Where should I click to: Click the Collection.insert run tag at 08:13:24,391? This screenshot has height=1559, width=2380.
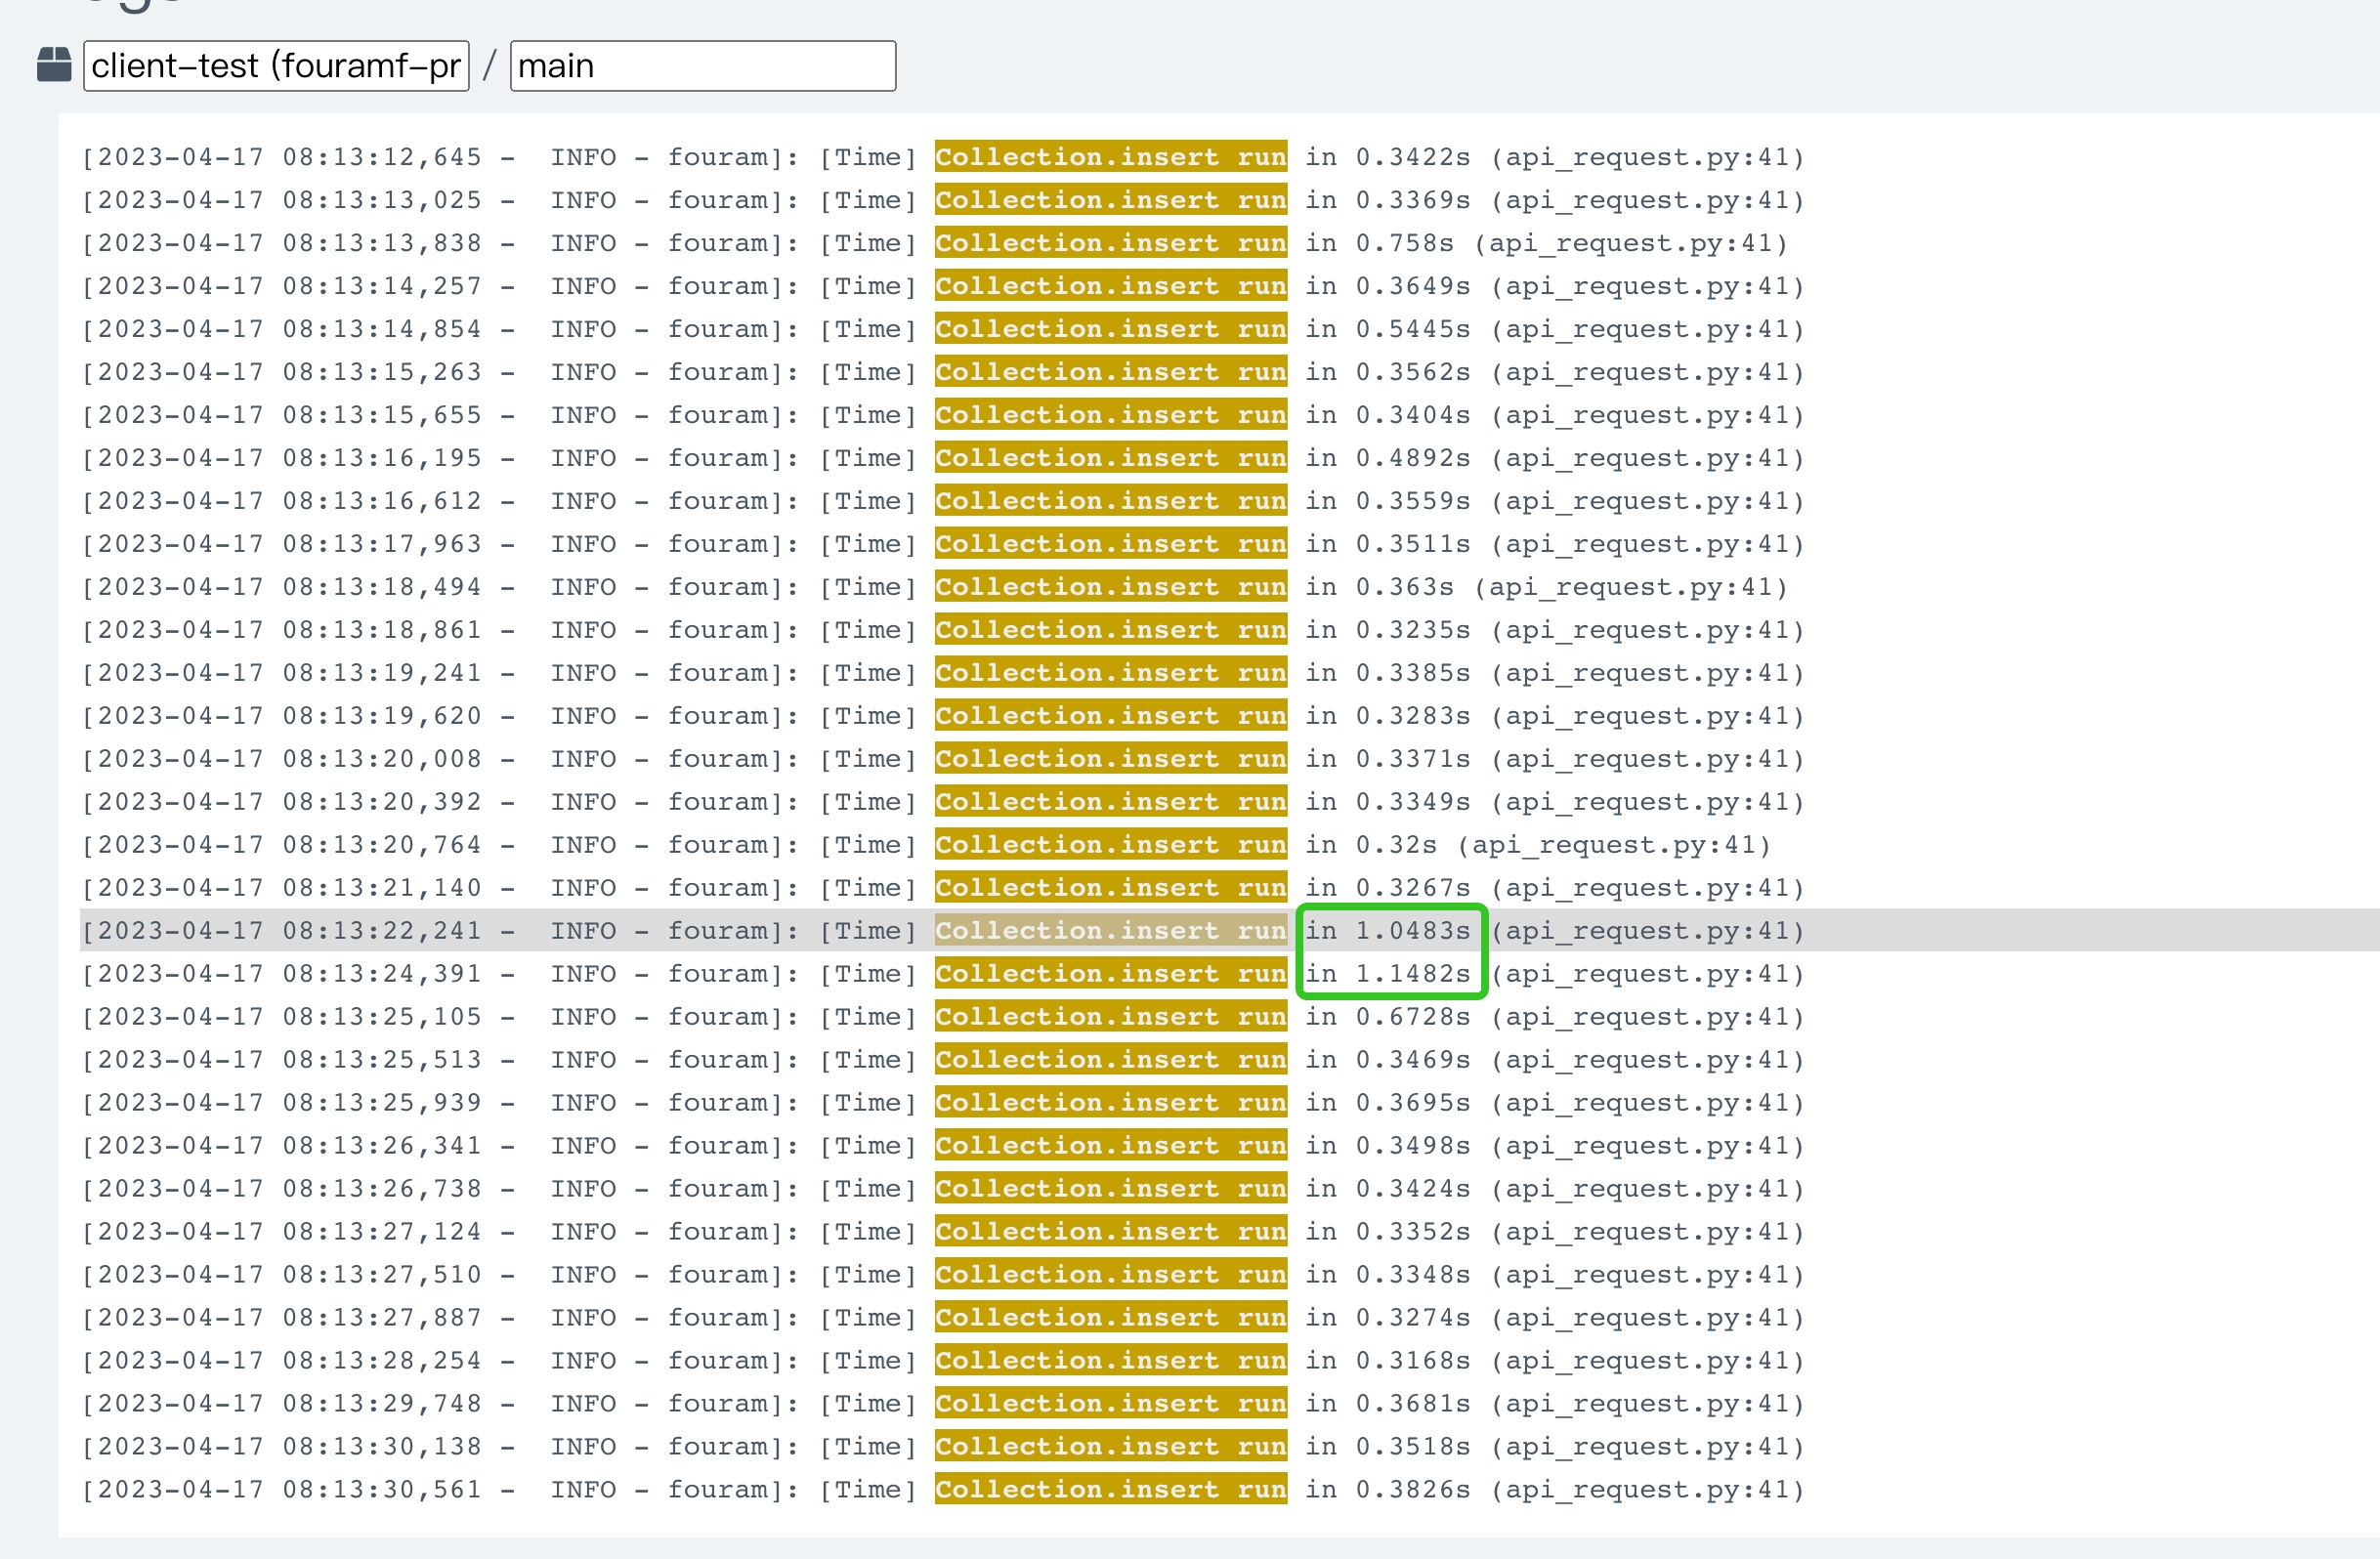[x=1110, y=973]
